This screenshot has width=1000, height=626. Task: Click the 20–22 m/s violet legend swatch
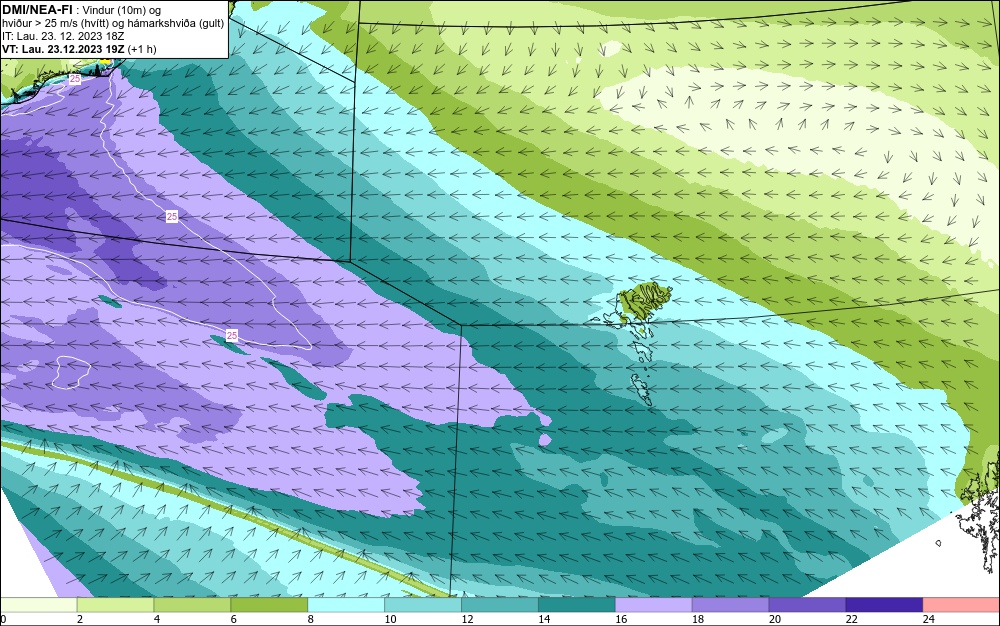point(807,605)
